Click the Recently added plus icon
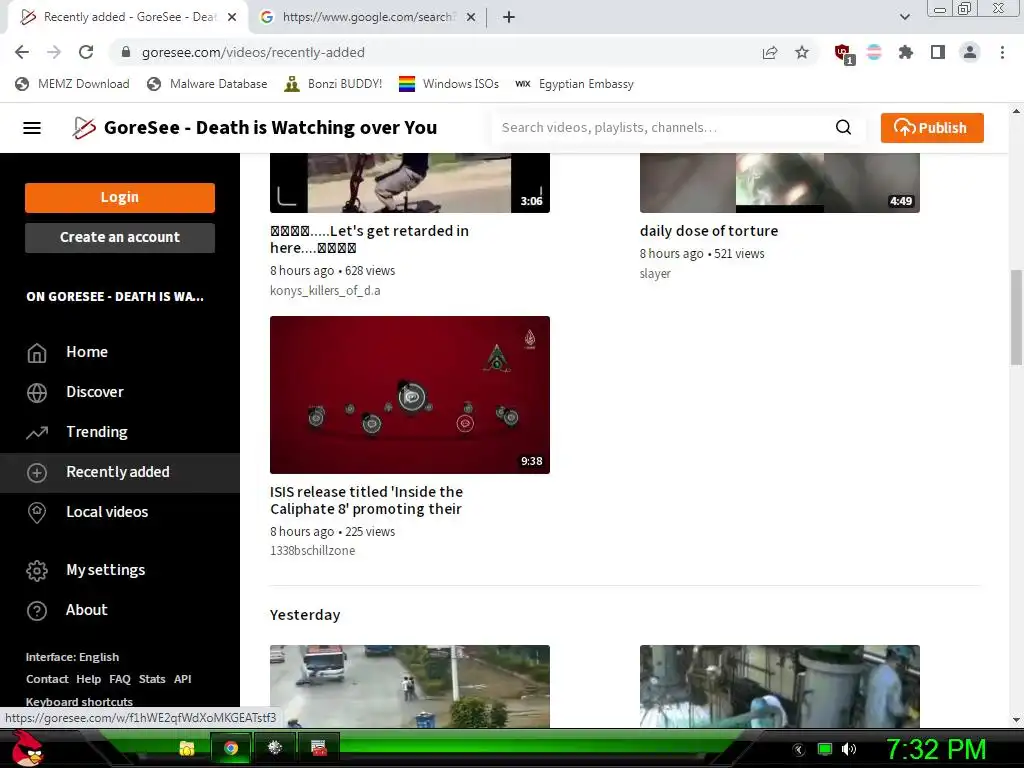Viewport: 1024px width, 768px height. pyautogui.click(x=37, y=473)
